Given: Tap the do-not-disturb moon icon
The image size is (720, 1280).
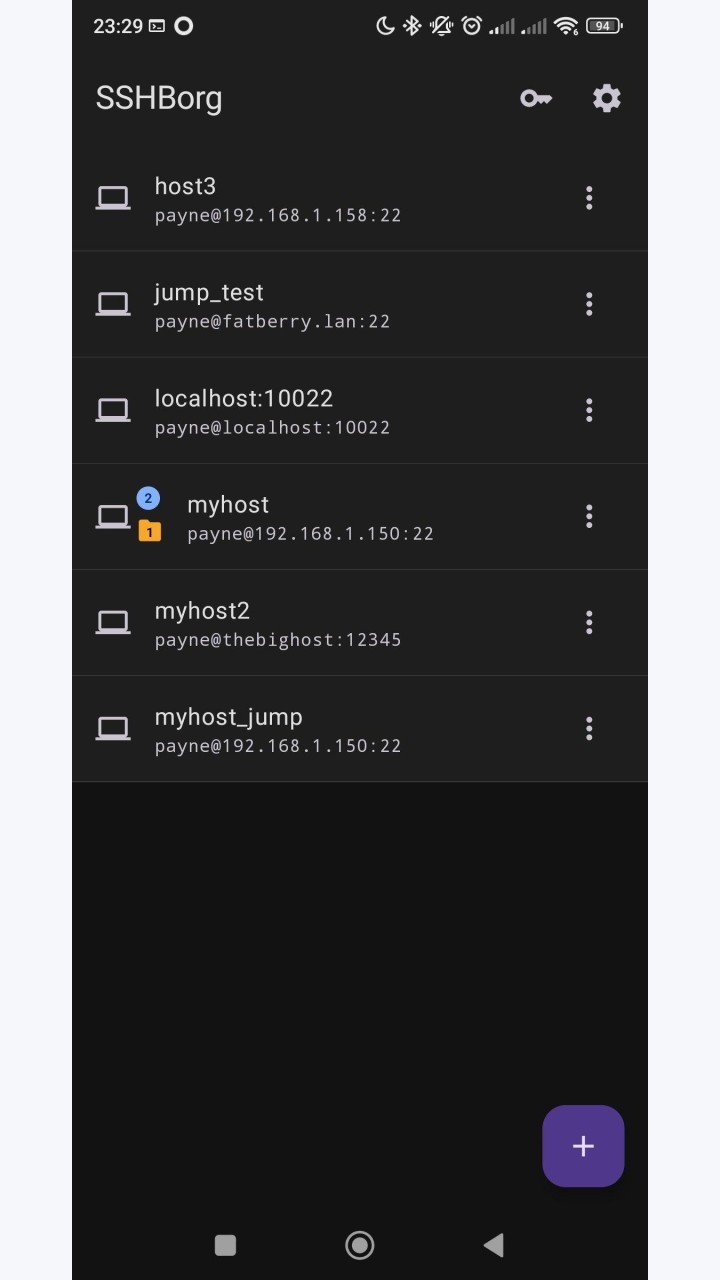Looking at the screenshot, I should (385, 26).
